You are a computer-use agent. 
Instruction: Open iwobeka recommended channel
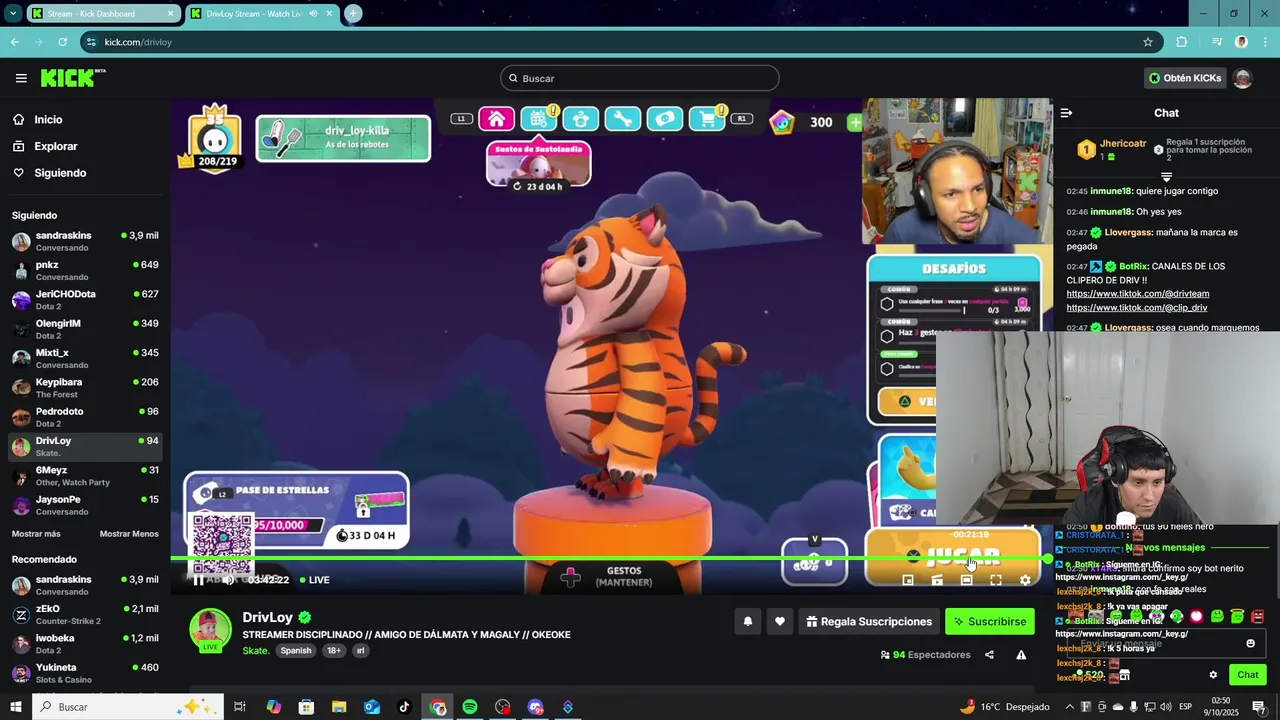[x=84, y=644]
